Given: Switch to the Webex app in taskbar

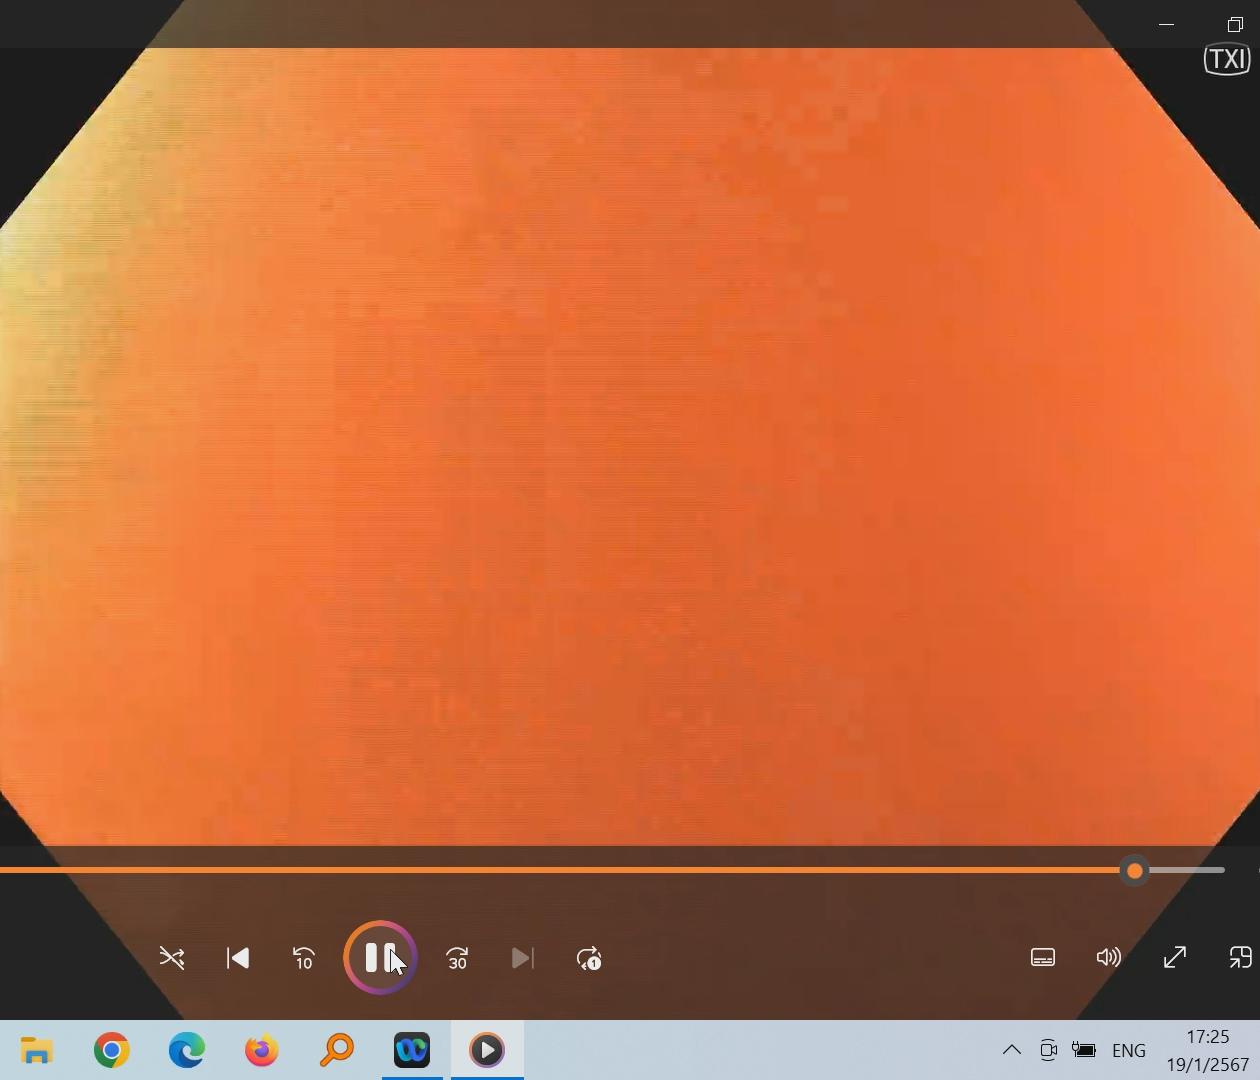Looking at the screenshot, I should coord(412,1050).
